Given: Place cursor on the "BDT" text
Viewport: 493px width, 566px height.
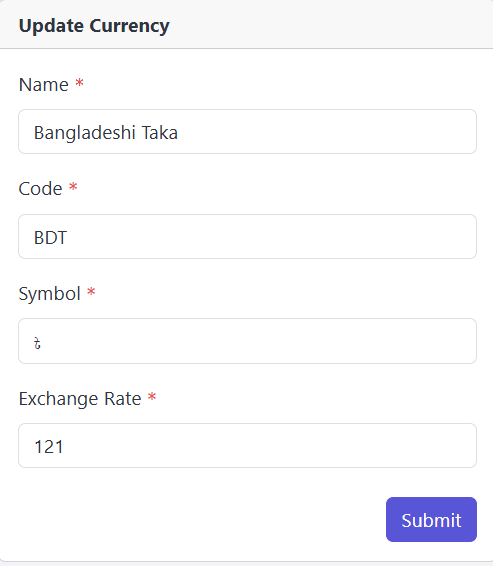Looking at the screenshot, I should pos(50,238).
